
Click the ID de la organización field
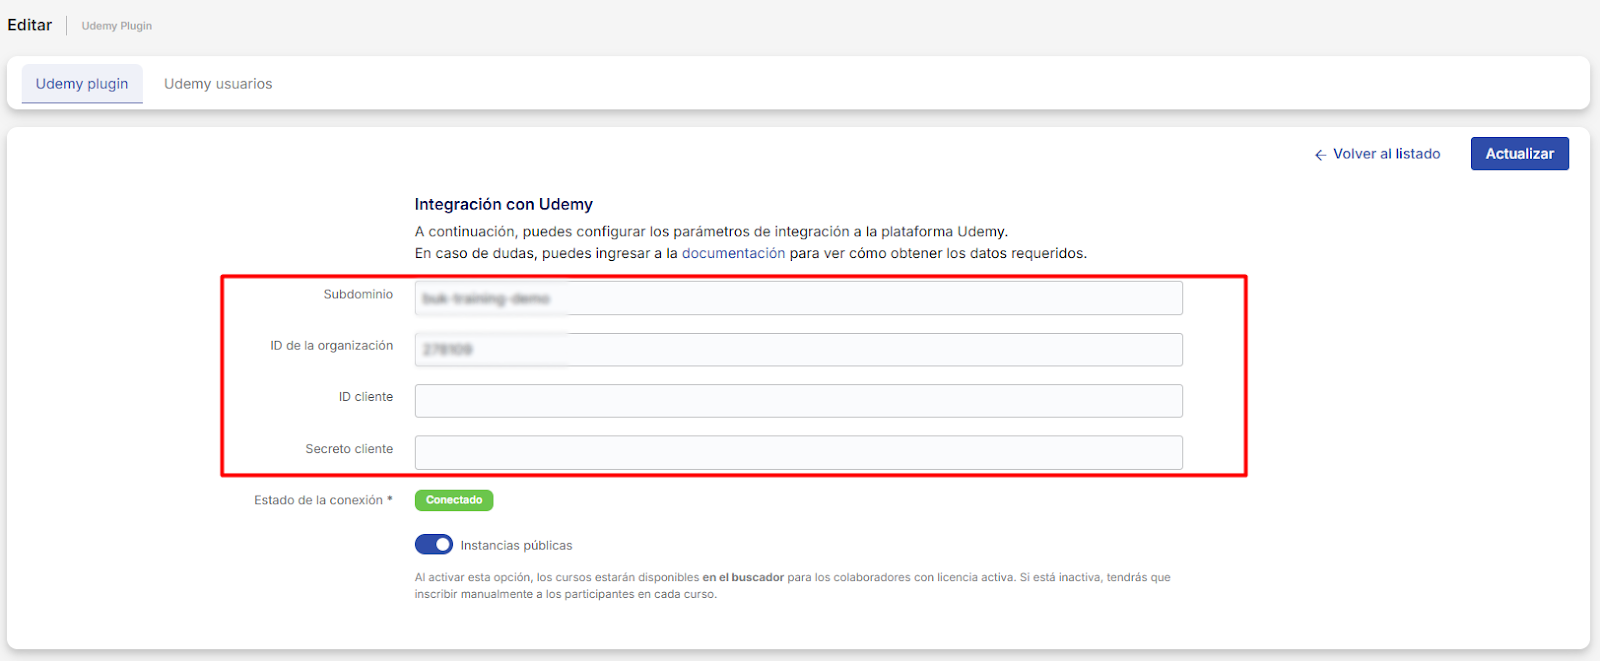click(798, 350)
